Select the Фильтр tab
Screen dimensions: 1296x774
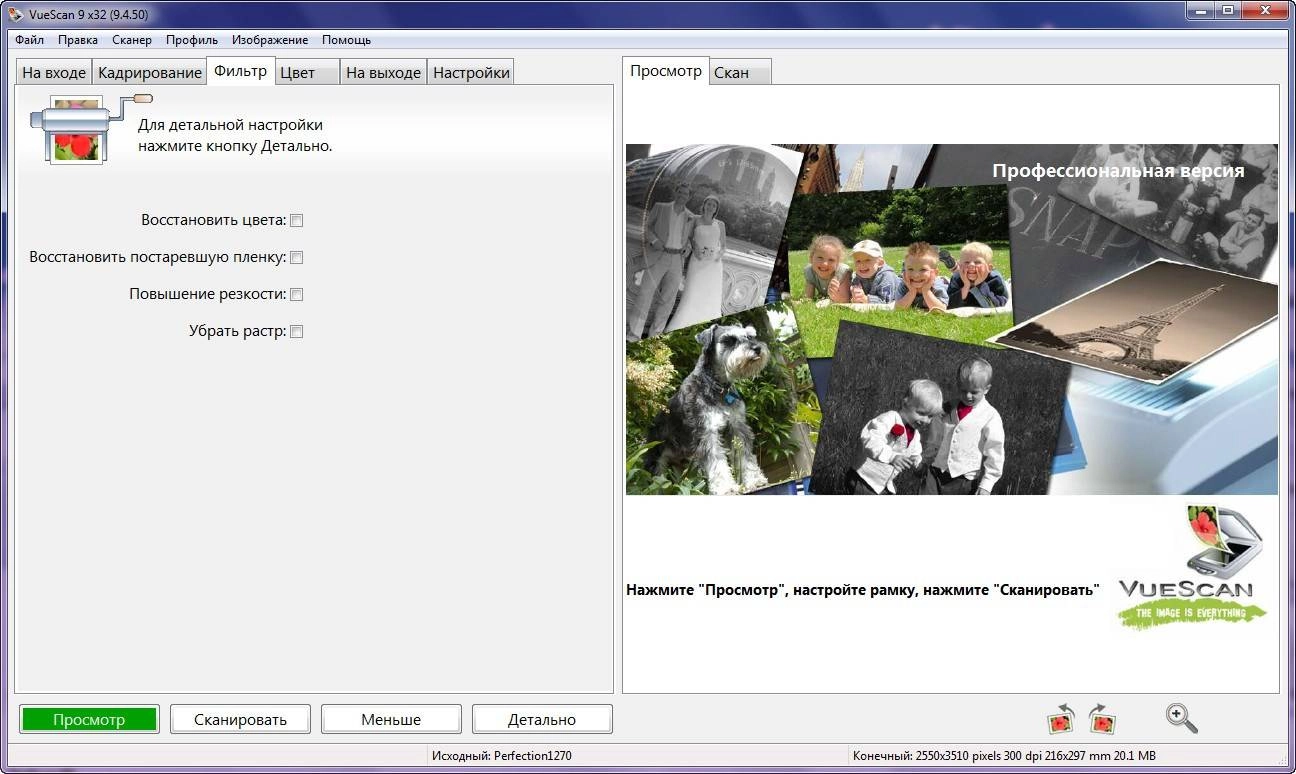240,71
